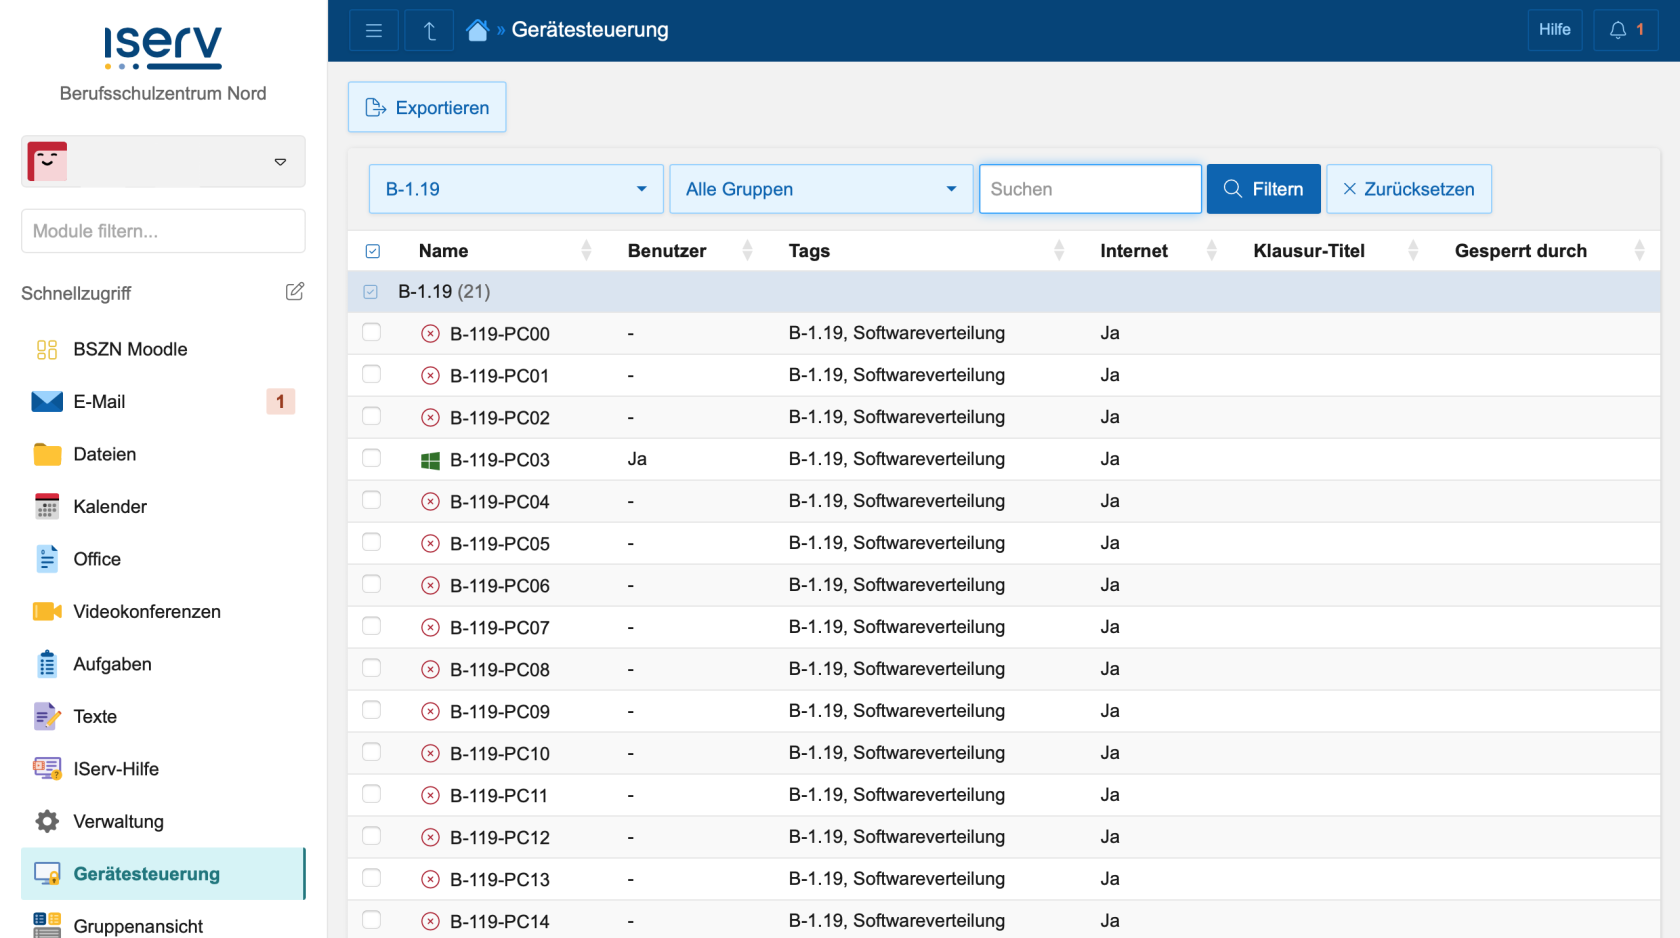Click offline status icon for B-119-PC07
Screen dimensions: 1680x938
point(430,627)
